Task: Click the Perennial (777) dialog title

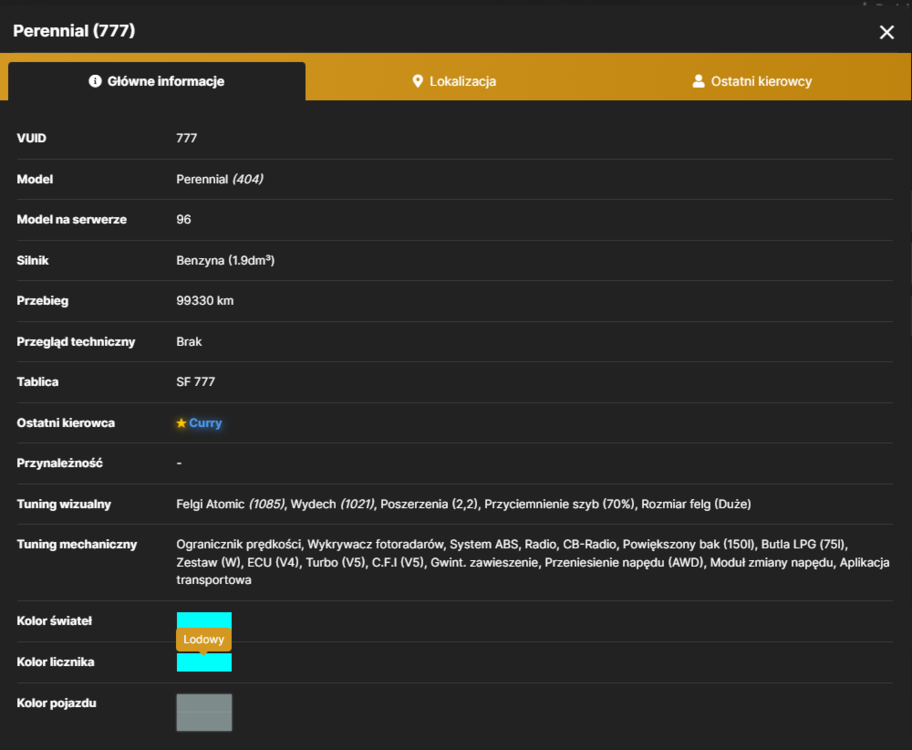Action: 74,30
